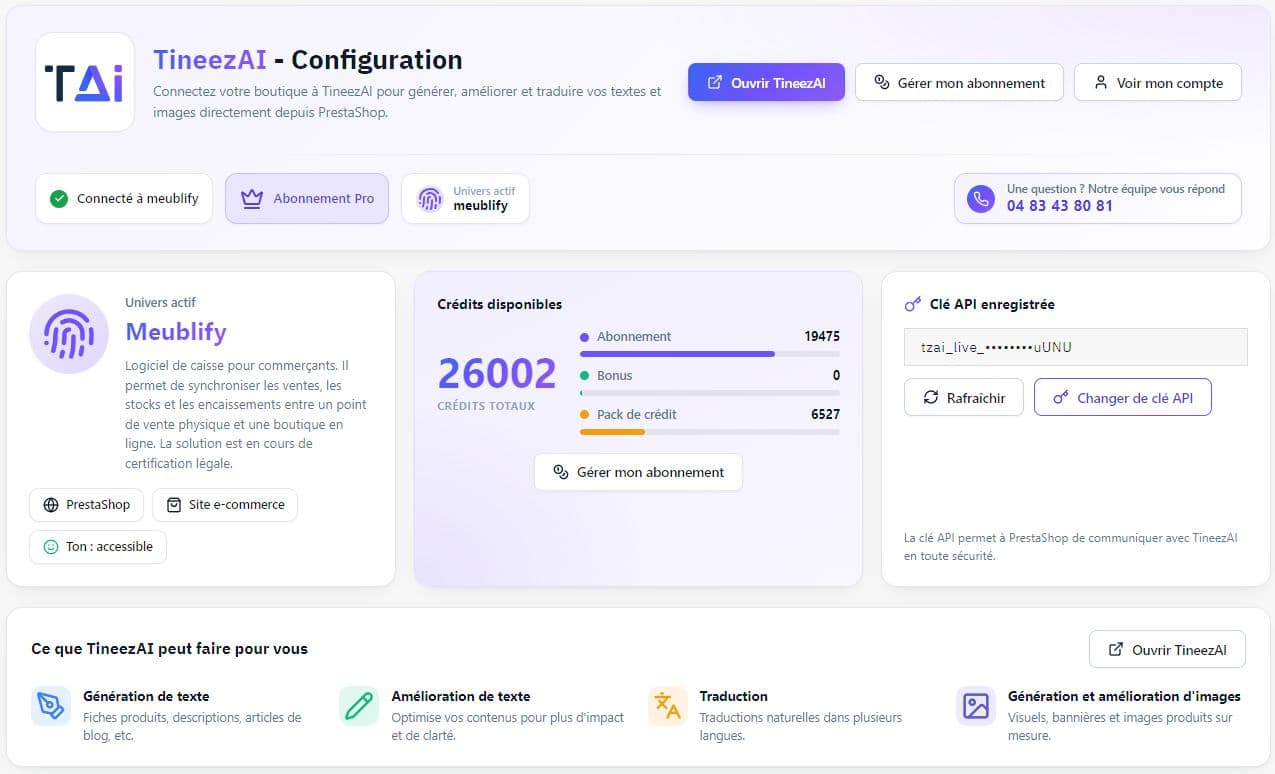Click the API key field tzai_live

pyautogui.click(x=1076, y=347)
